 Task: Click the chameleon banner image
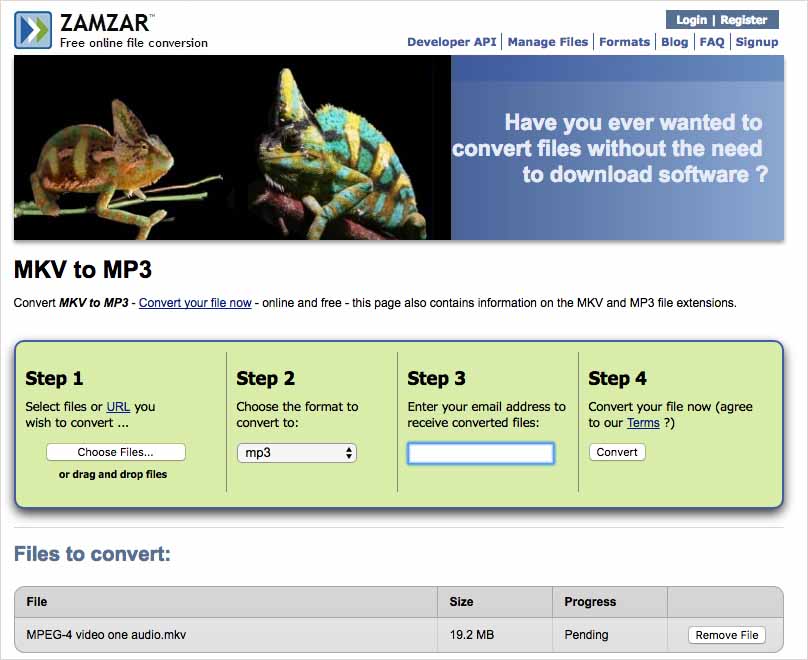click(x=232, y=147)
